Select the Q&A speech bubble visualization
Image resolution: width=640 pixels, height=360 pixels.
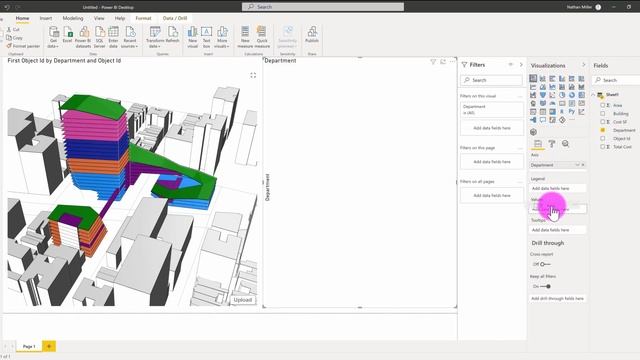(542, 120)
